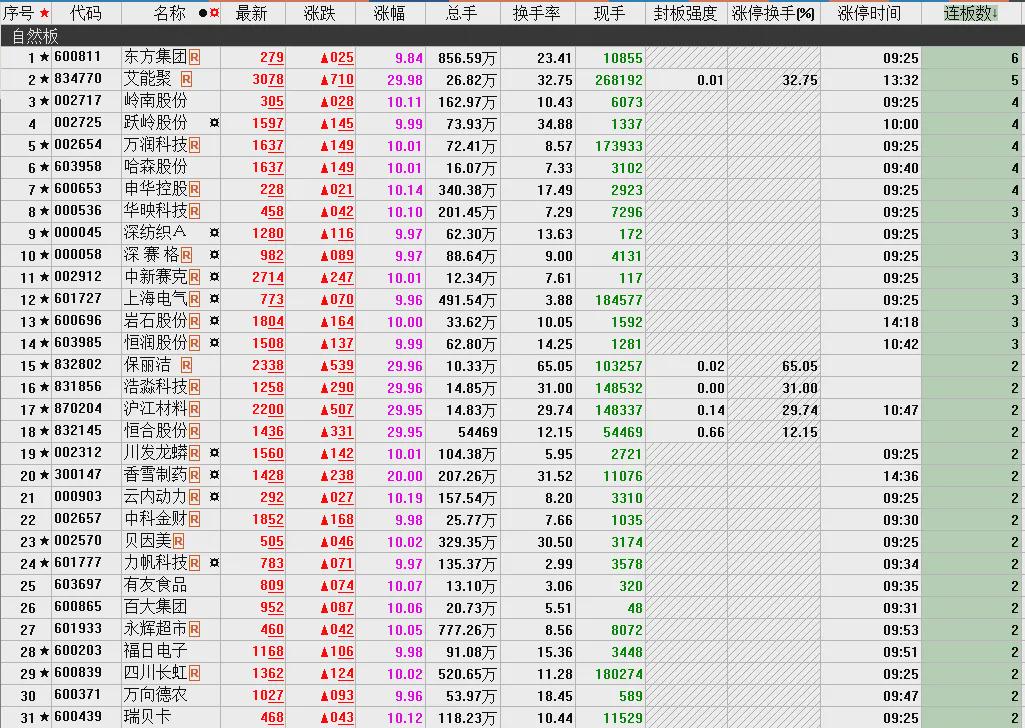Viewport: 1025px width, 728px height.
Task: Click the R badge next to 保丽洁
Action: click(186, 366)
